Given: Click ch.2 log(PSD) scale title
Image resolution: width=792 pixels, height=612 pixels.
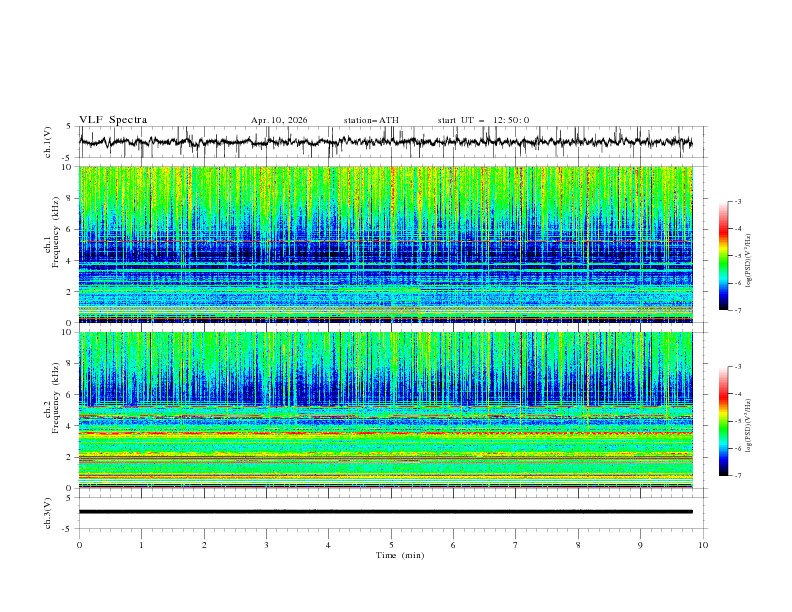Looking at the screenshot, I should pos(748,425).
